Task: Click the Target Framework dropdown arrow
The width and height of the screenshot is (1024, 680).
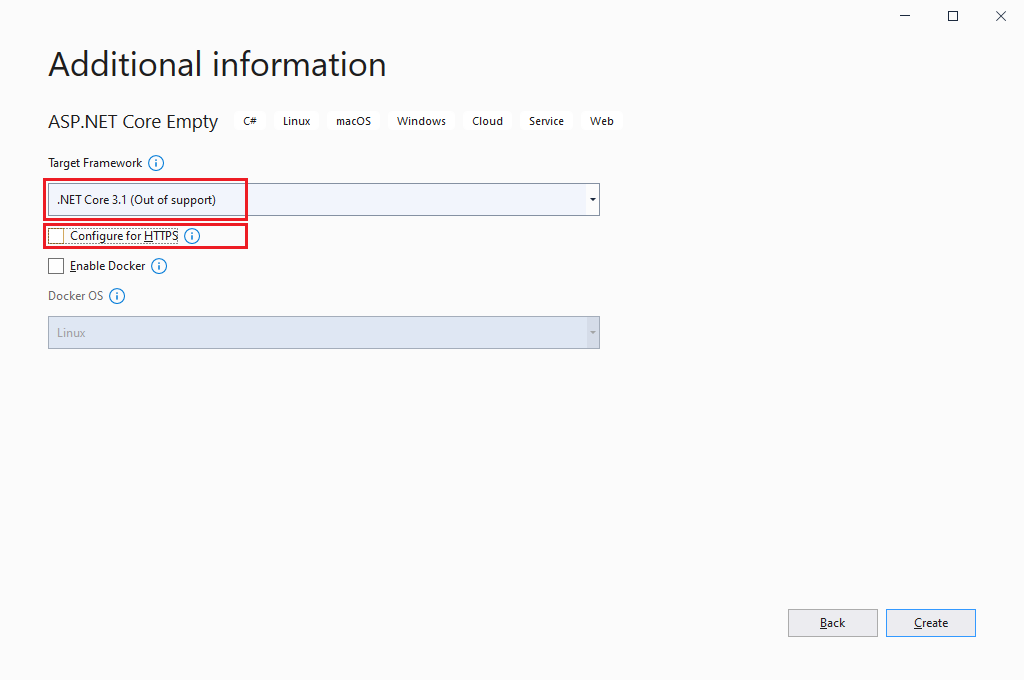Action: coord(592,199)
